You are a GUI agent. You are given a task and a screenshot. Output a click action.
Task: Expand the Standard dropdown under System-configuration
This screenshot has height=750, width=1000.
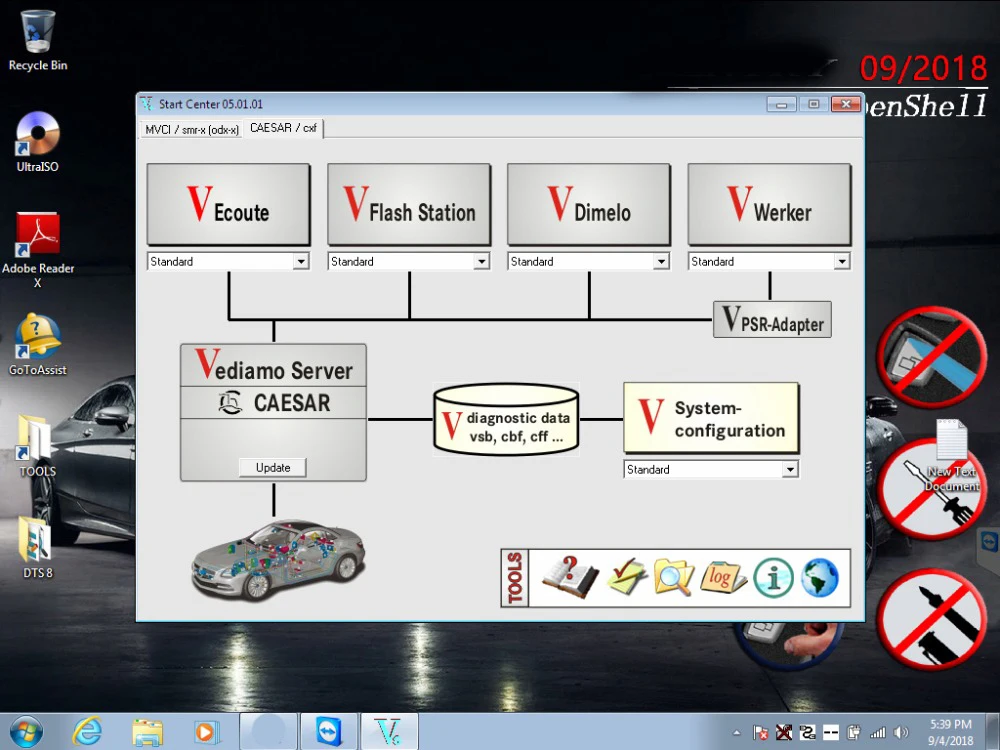point(790,469)
